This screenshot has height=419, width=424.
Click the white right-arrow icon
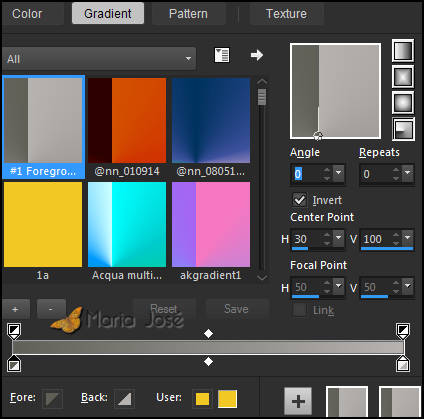coord(257,55)
